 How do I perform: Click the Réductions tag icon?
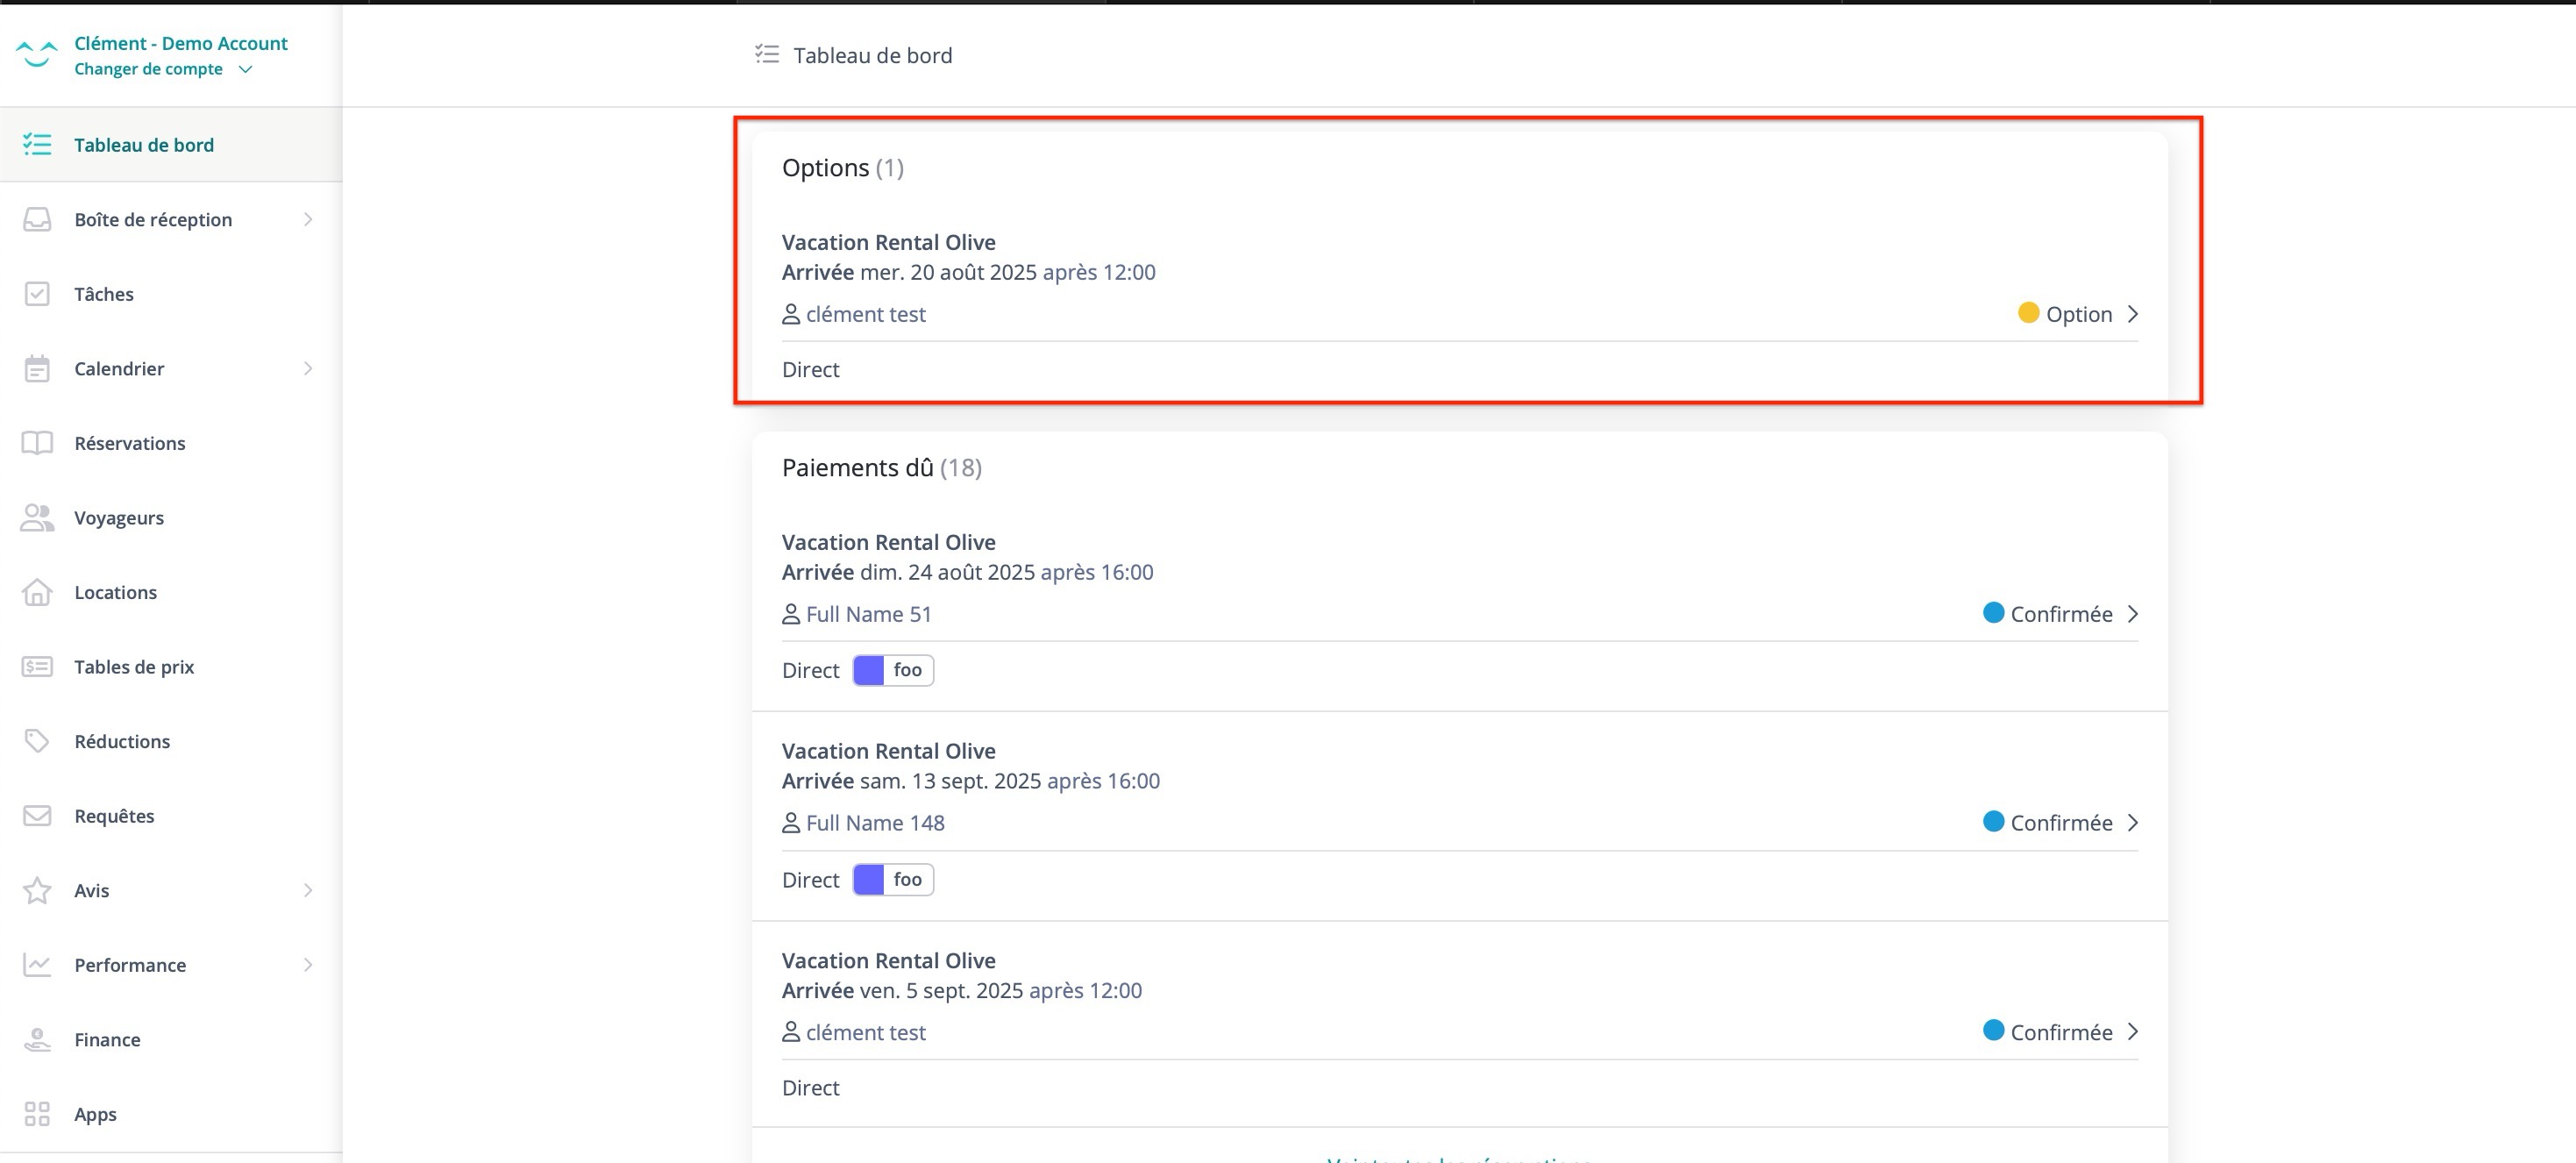[x=37, y=741]
